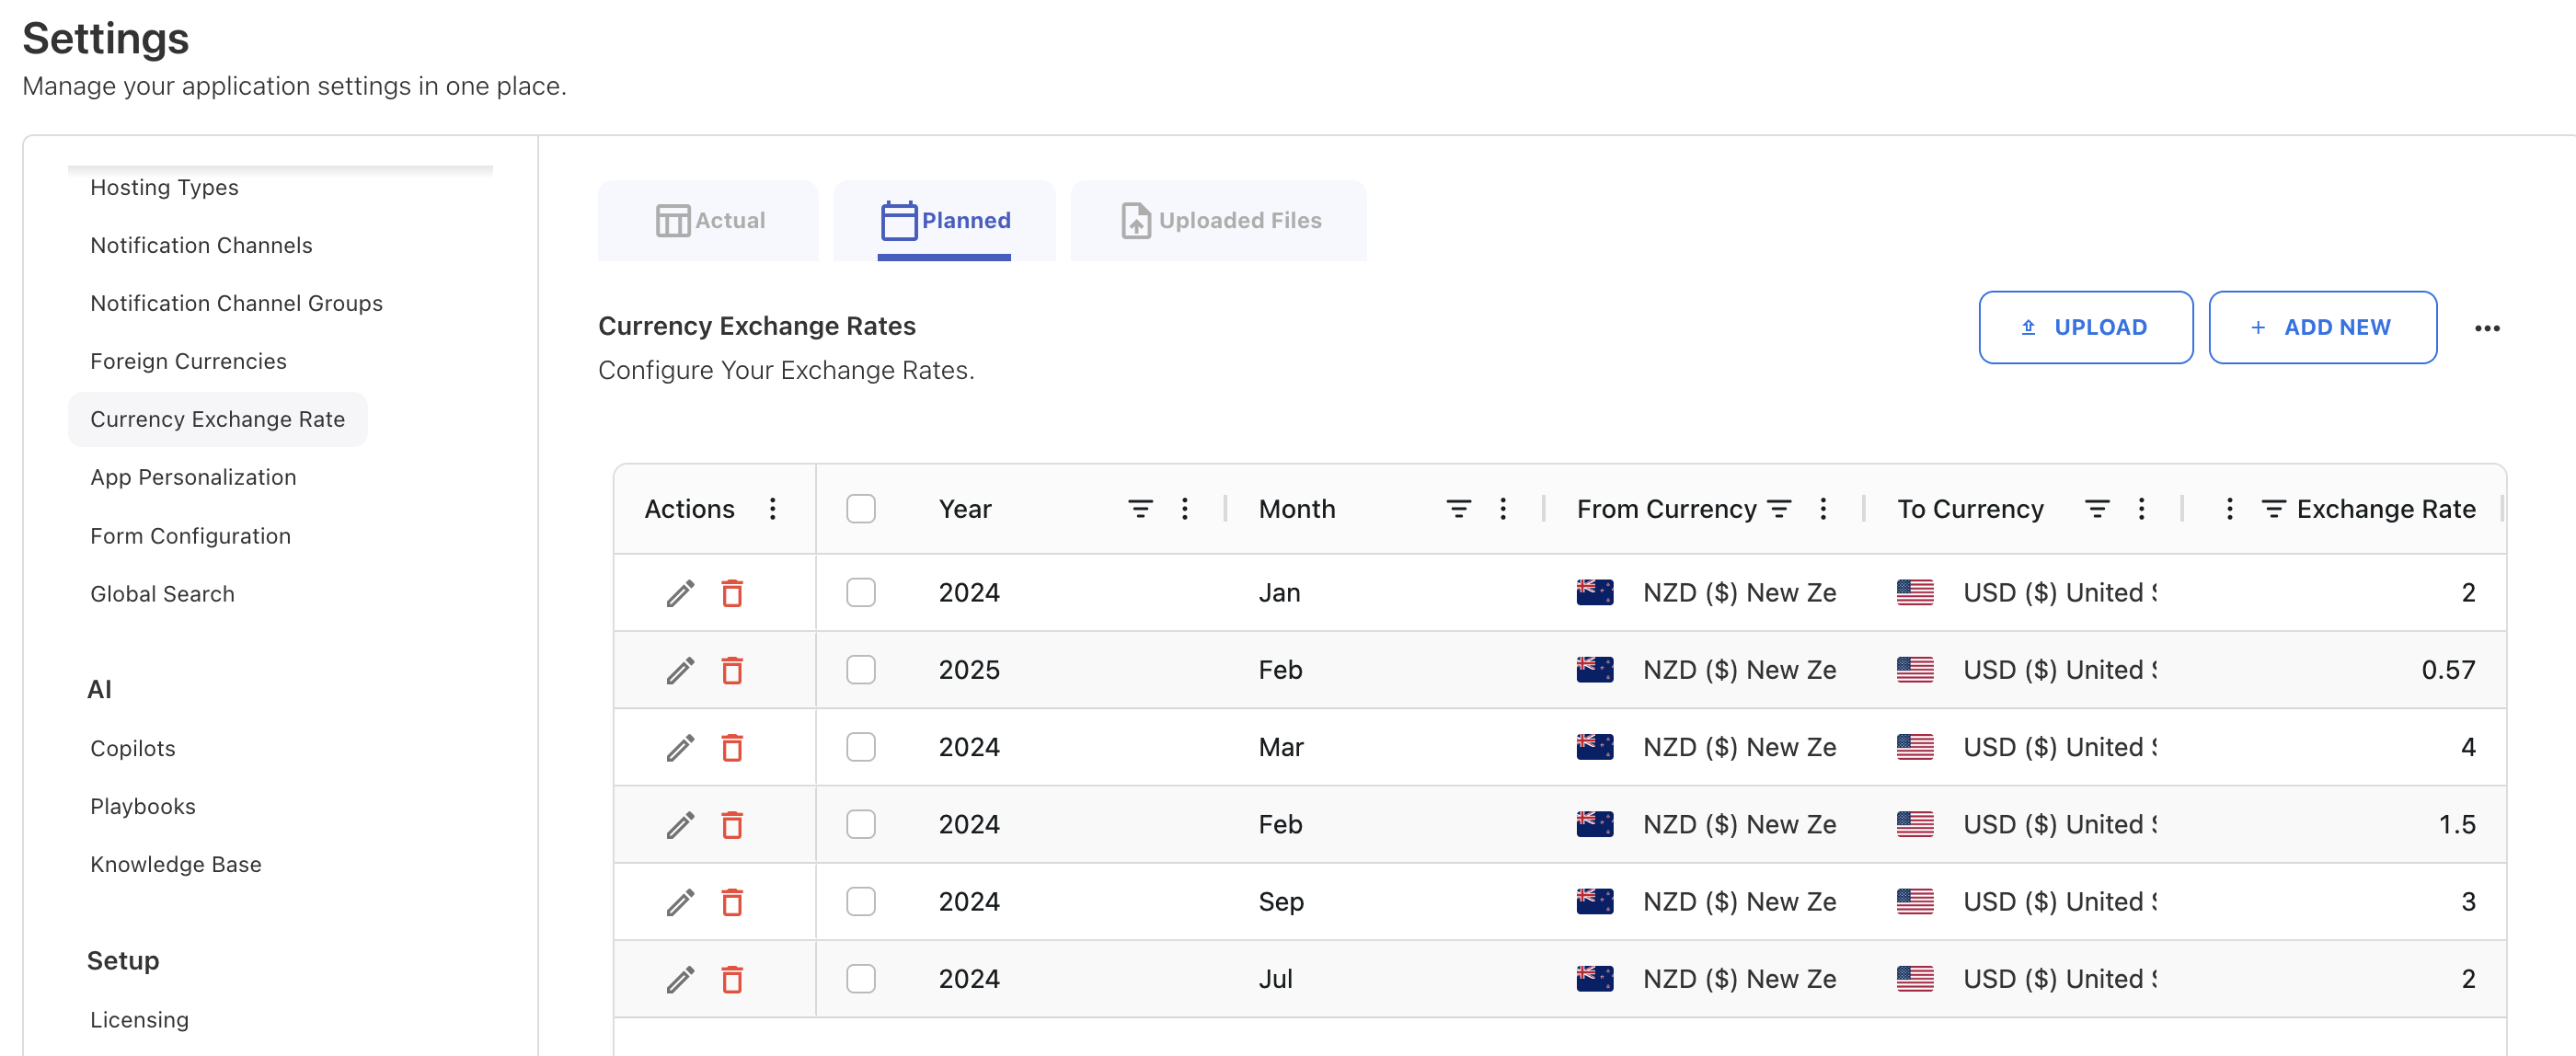This screenshot has height=1056, width=2576.
Task: Click the Upload button
Action: pos(2085,328)
